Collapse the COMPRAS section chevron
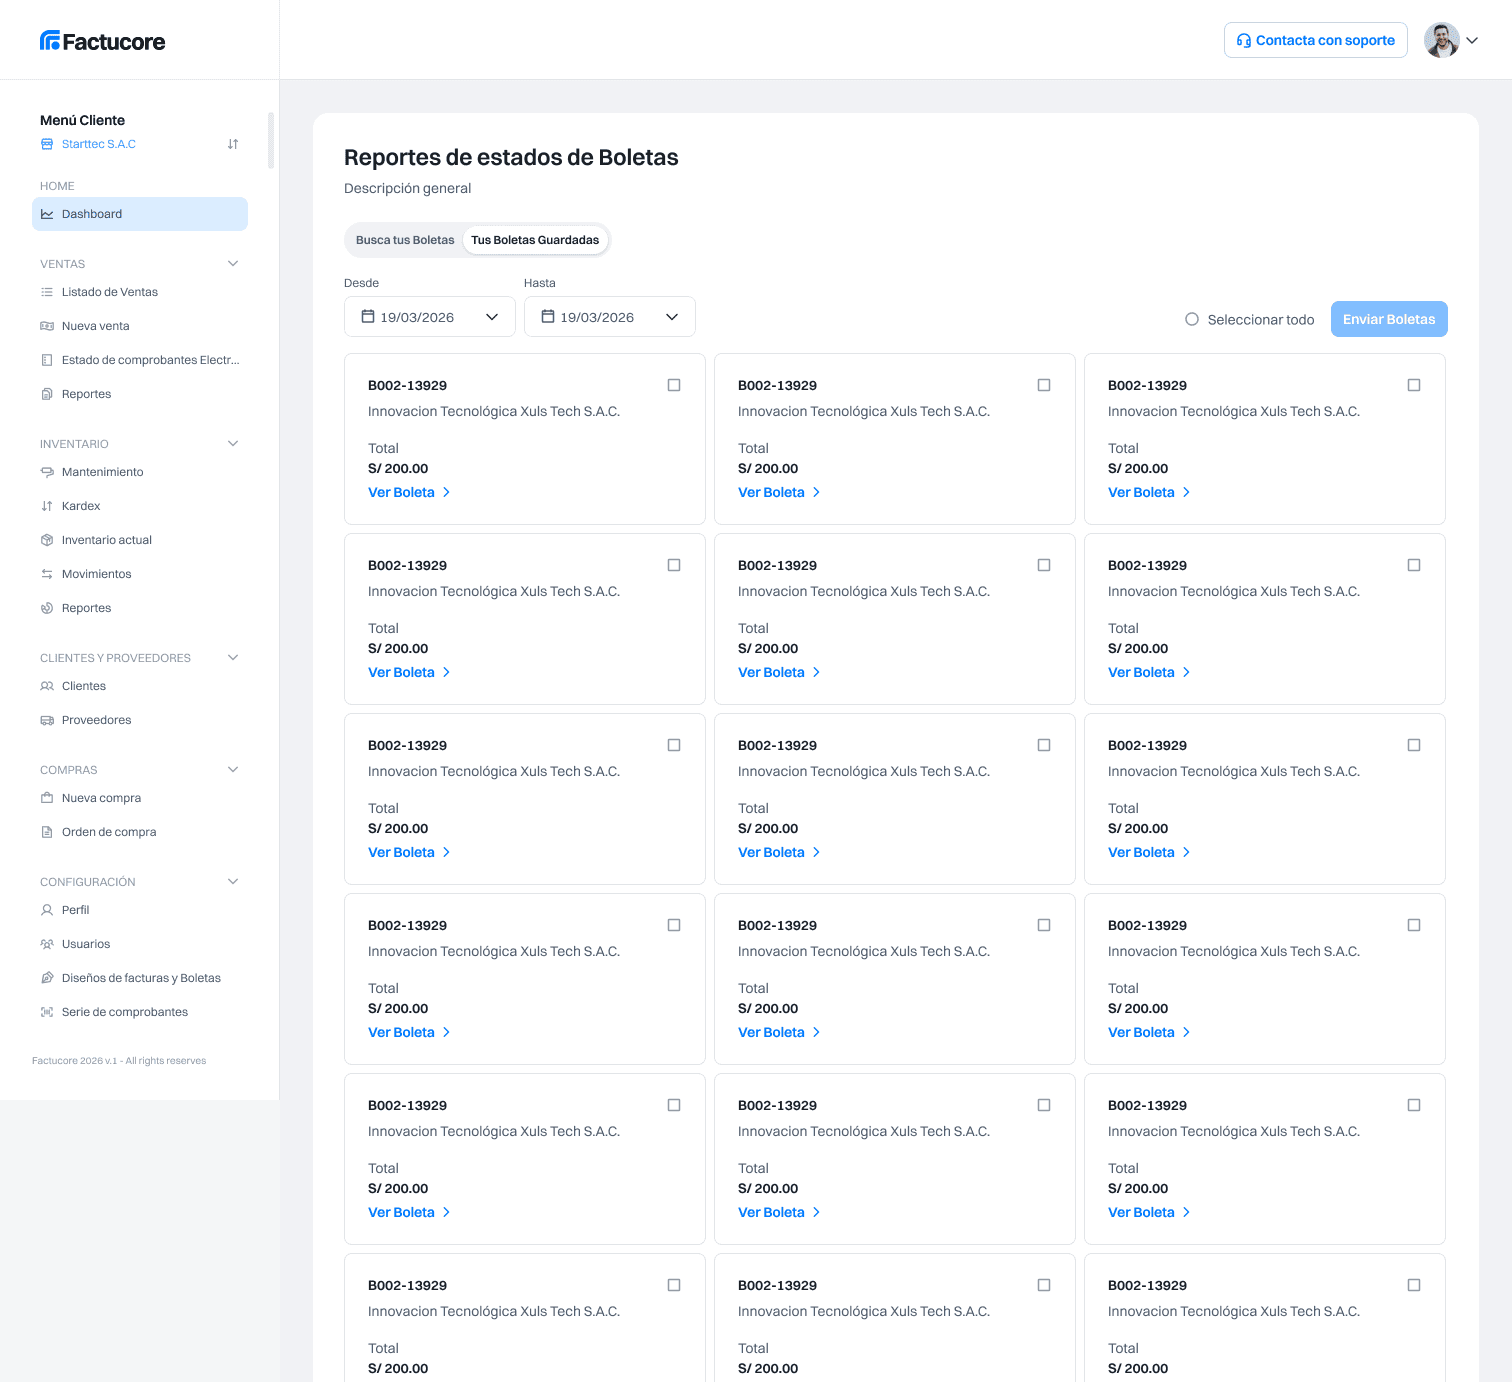1512x1382 pixels. tap(233, 770)
